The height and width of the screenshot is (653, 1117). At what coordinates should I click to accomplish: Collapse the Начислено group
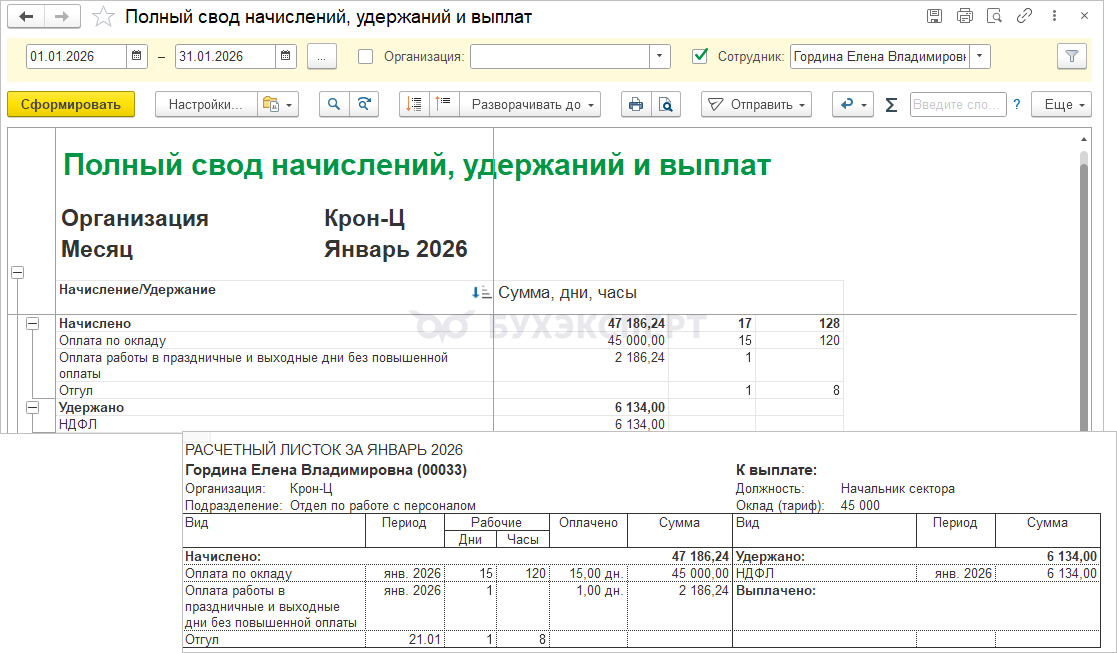point(33,324)
